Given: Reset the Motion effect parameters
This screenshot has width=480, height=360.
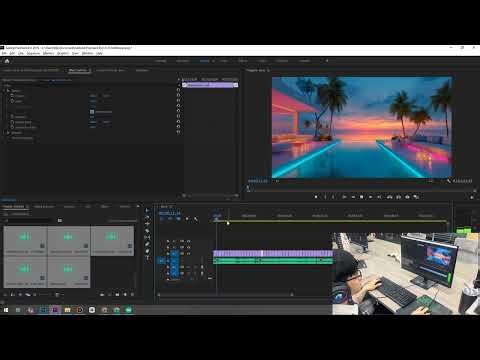Looking at the screenshot, I should tap(178, 91).
